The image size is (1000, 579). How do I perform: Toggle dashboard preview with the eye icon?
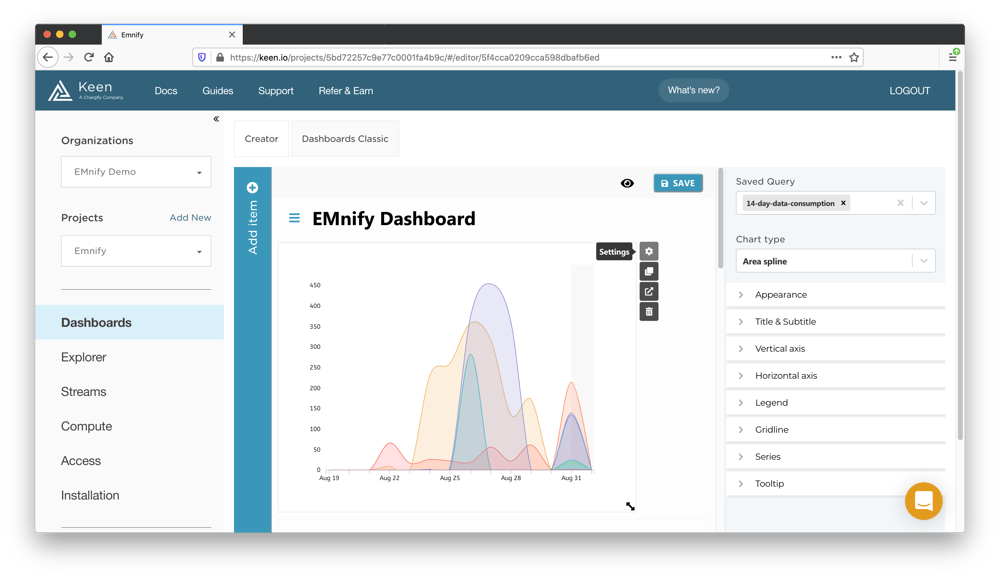pyautogui.click(x=628, y=183)
